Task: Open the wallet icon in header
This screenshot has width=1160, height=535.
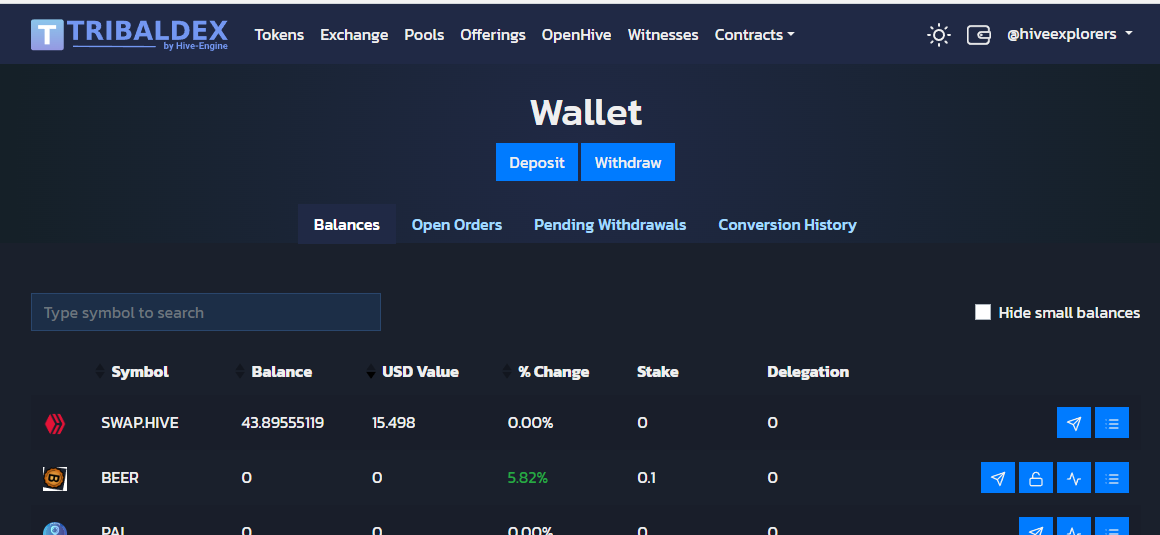Action: [x=978, y=35]
